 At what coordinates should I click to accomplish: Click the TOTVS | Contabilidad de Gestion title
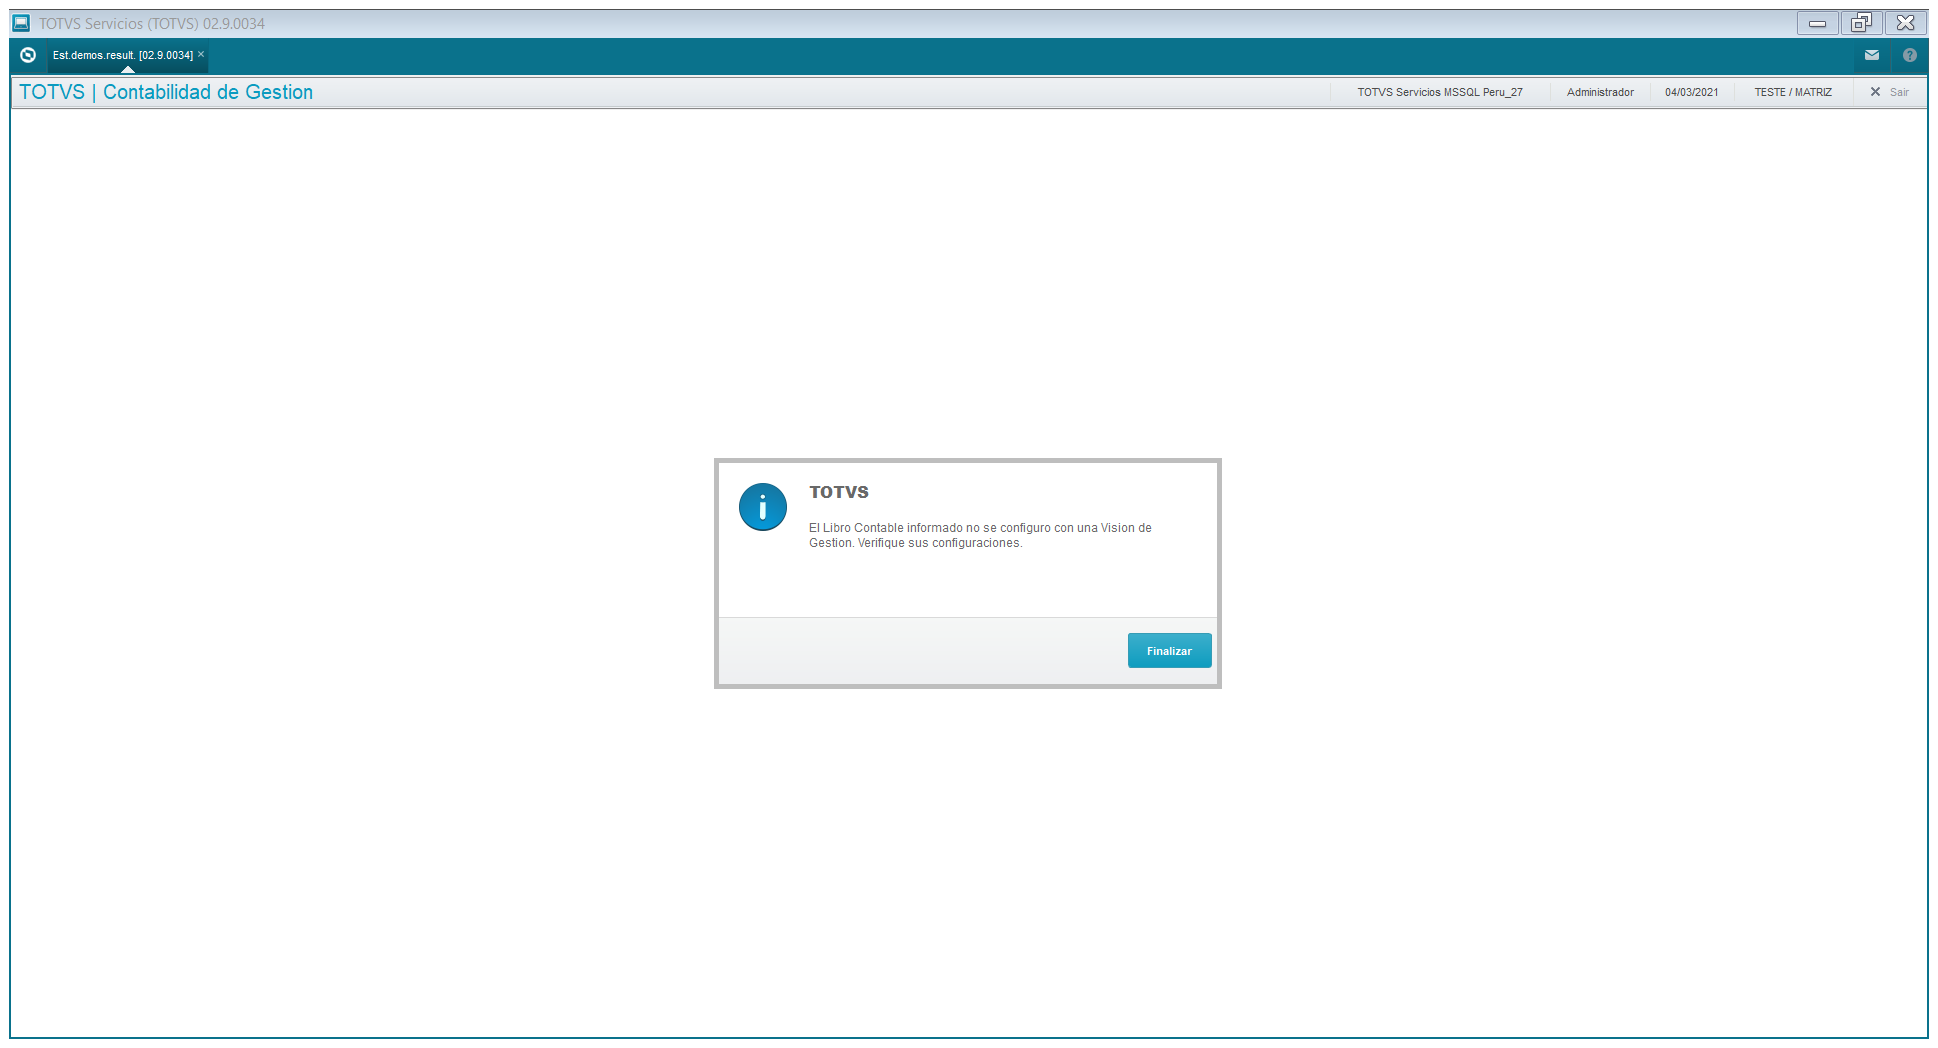click(x=166, y=92)
